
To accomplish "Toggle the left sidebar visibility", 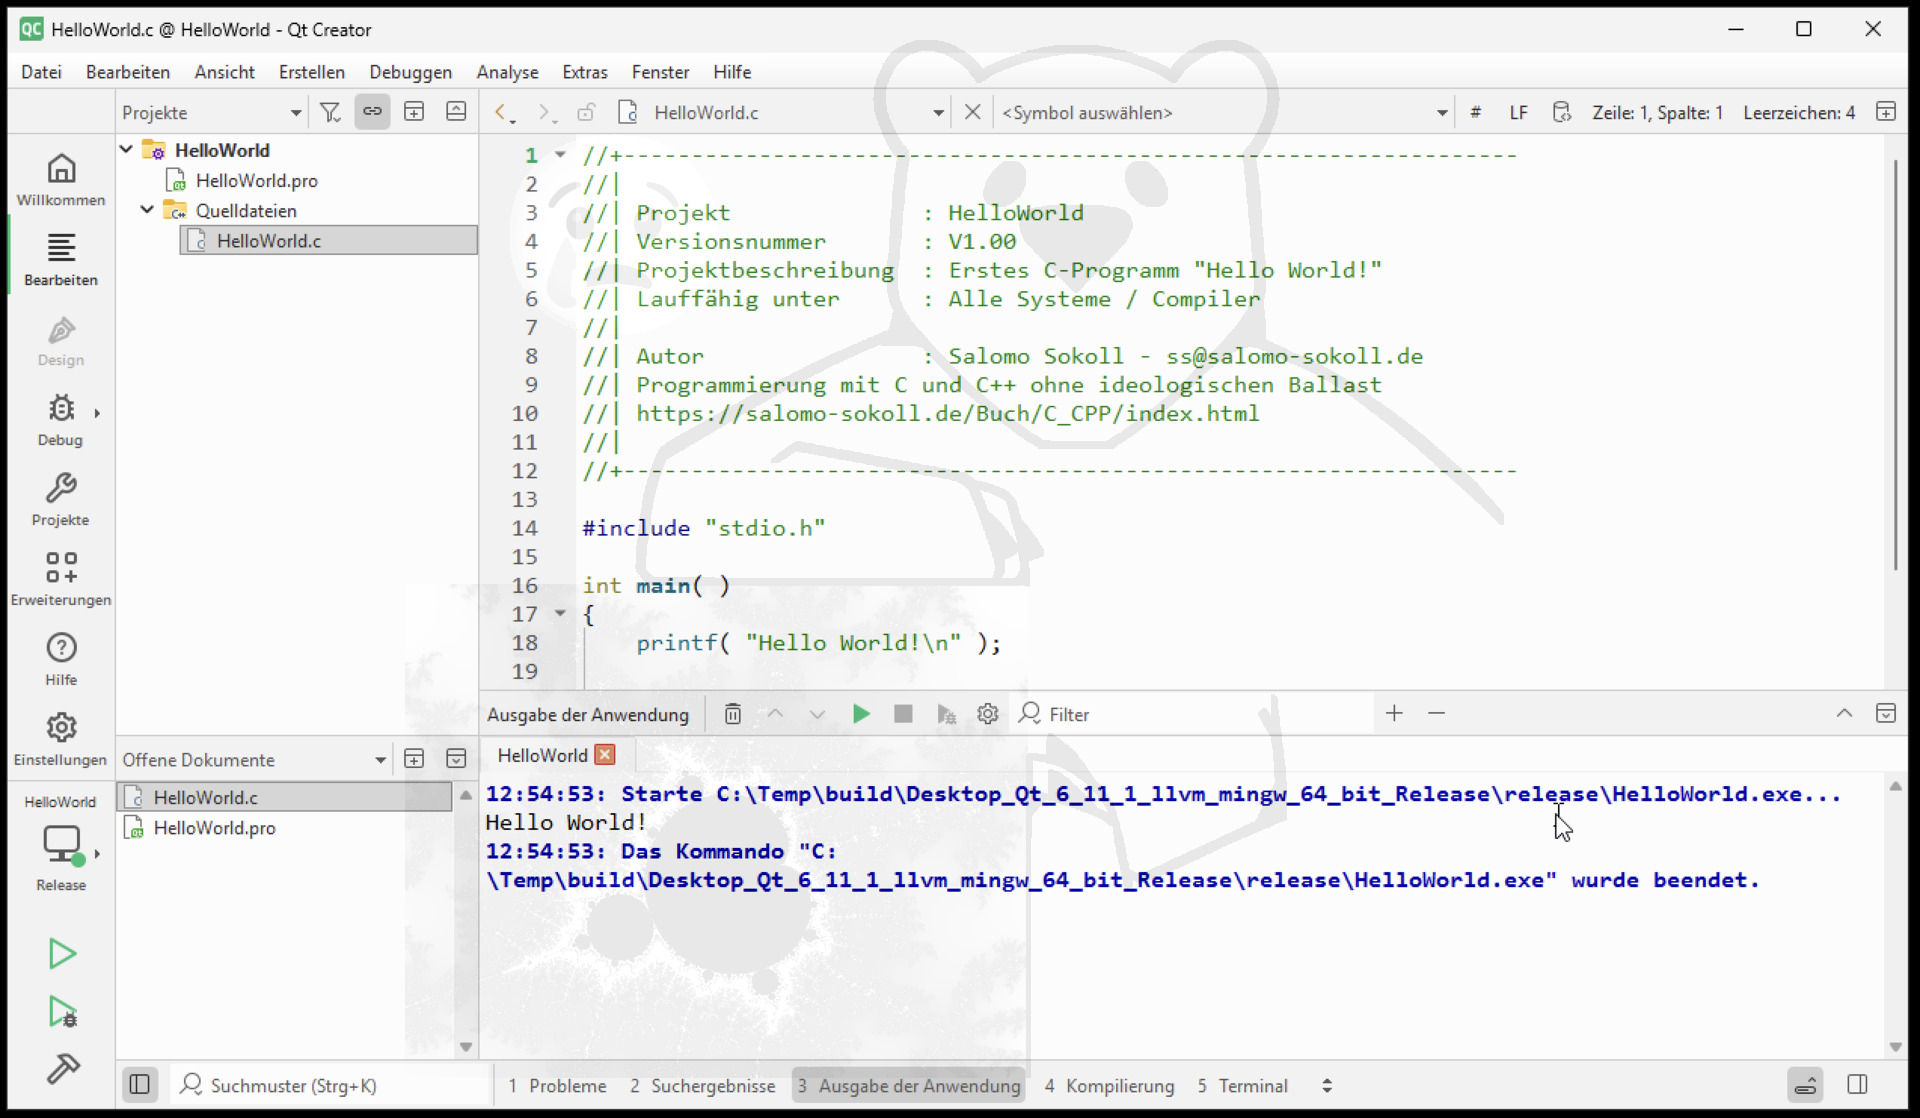I will (140, 1085).
